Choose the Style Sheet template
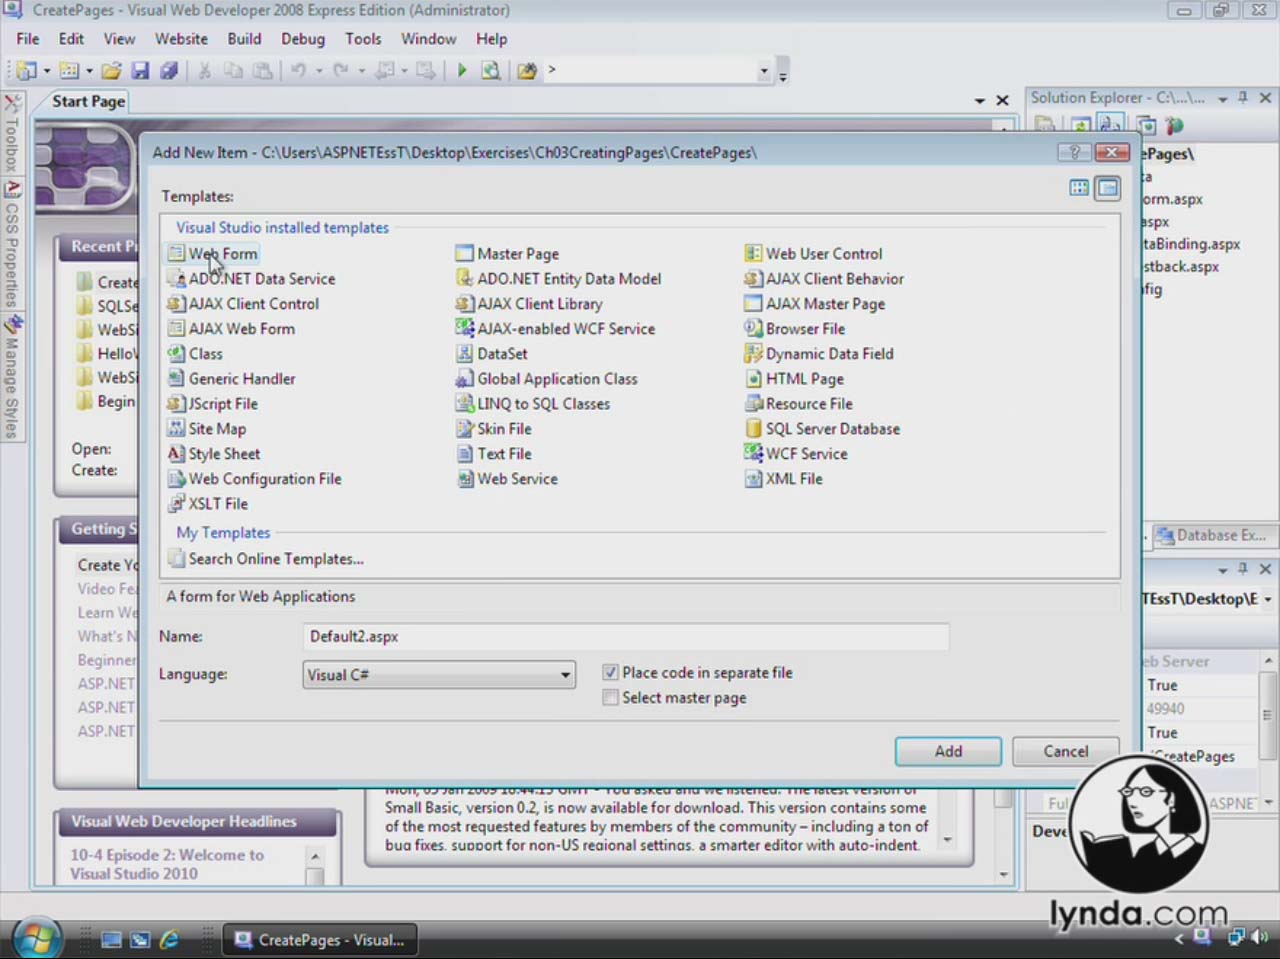This screenshot has height=959, width=1280. [214, 454]
